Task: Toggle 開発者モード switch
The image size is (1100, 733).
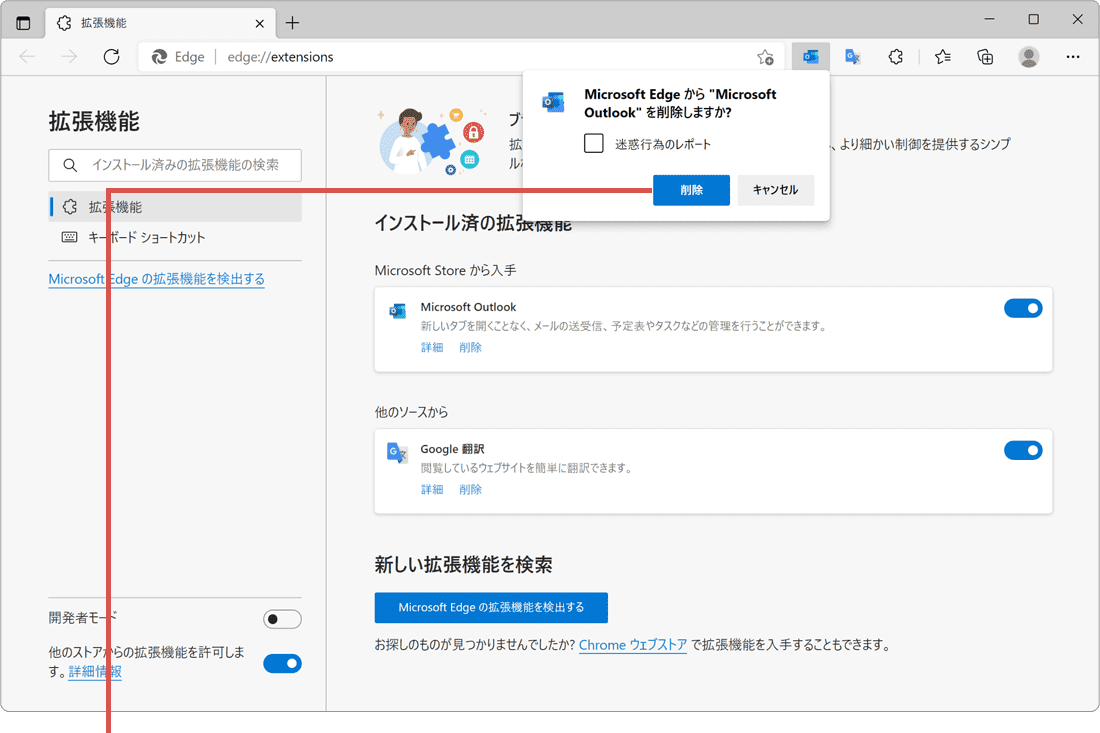Action: point(283,619)
